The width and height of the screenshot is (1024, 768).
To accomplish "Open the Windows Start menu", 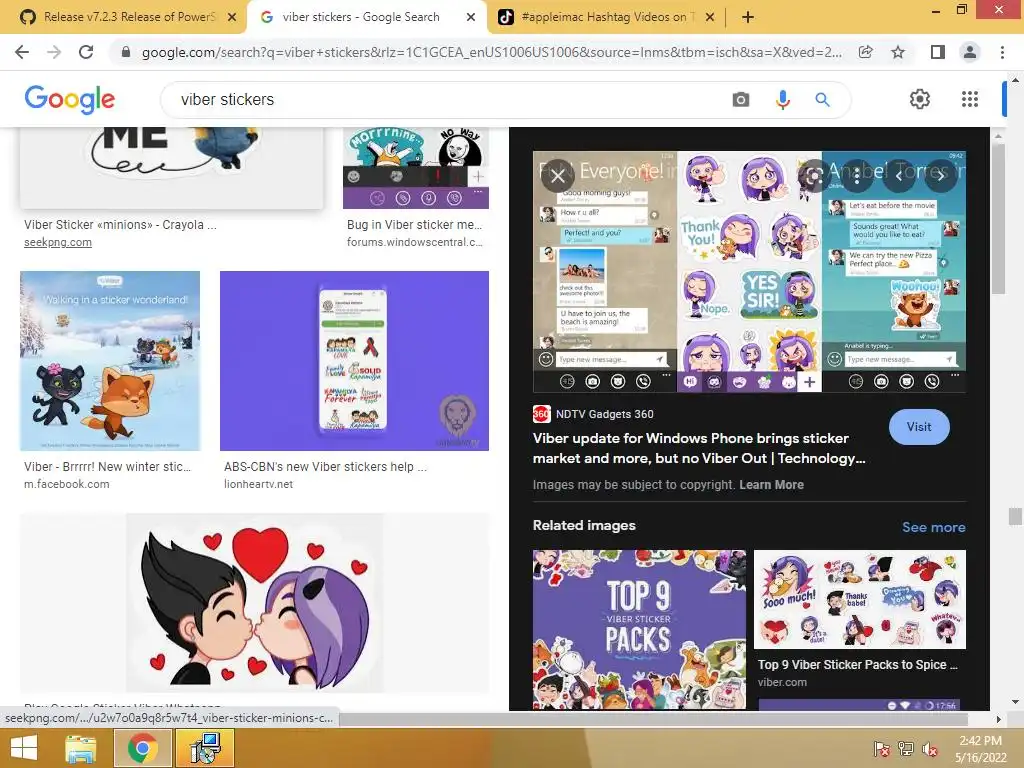I will [x=24, y=748].
